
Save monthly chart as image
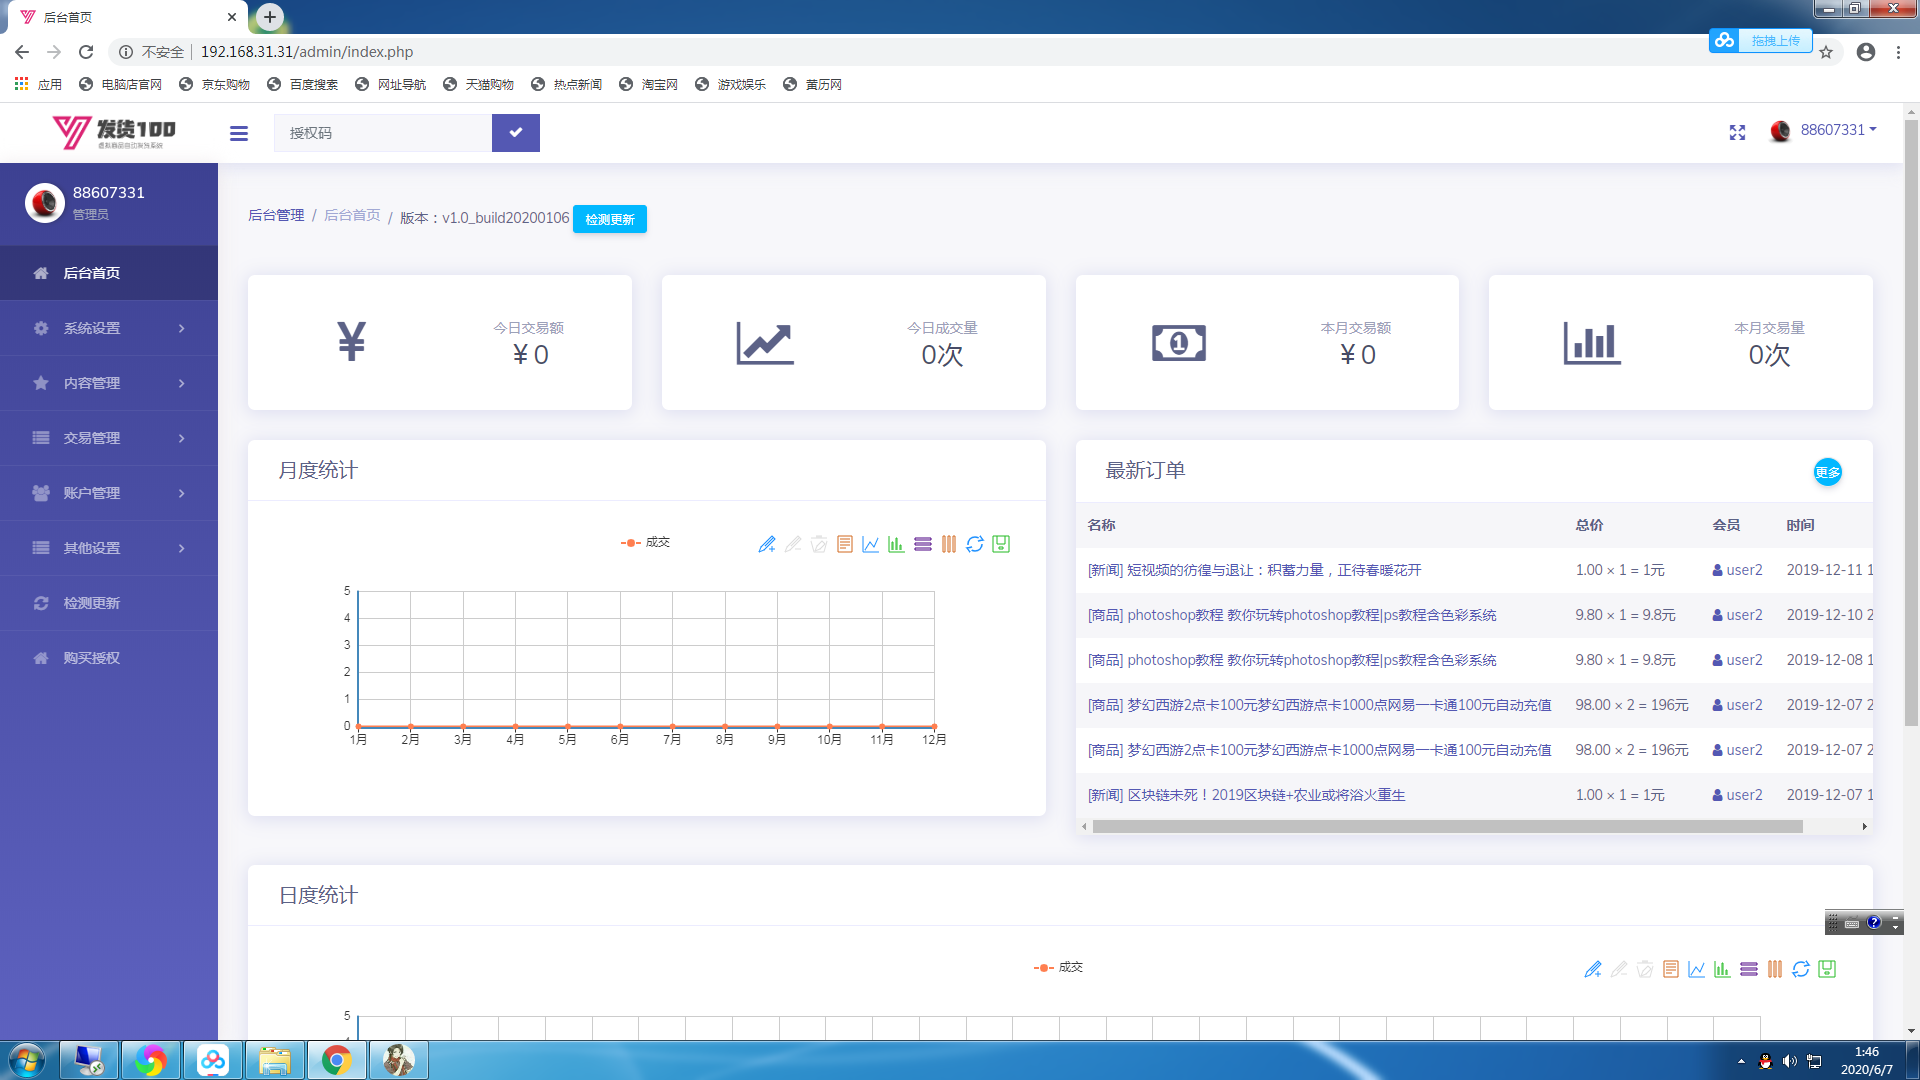click(x=1001, y=544)
